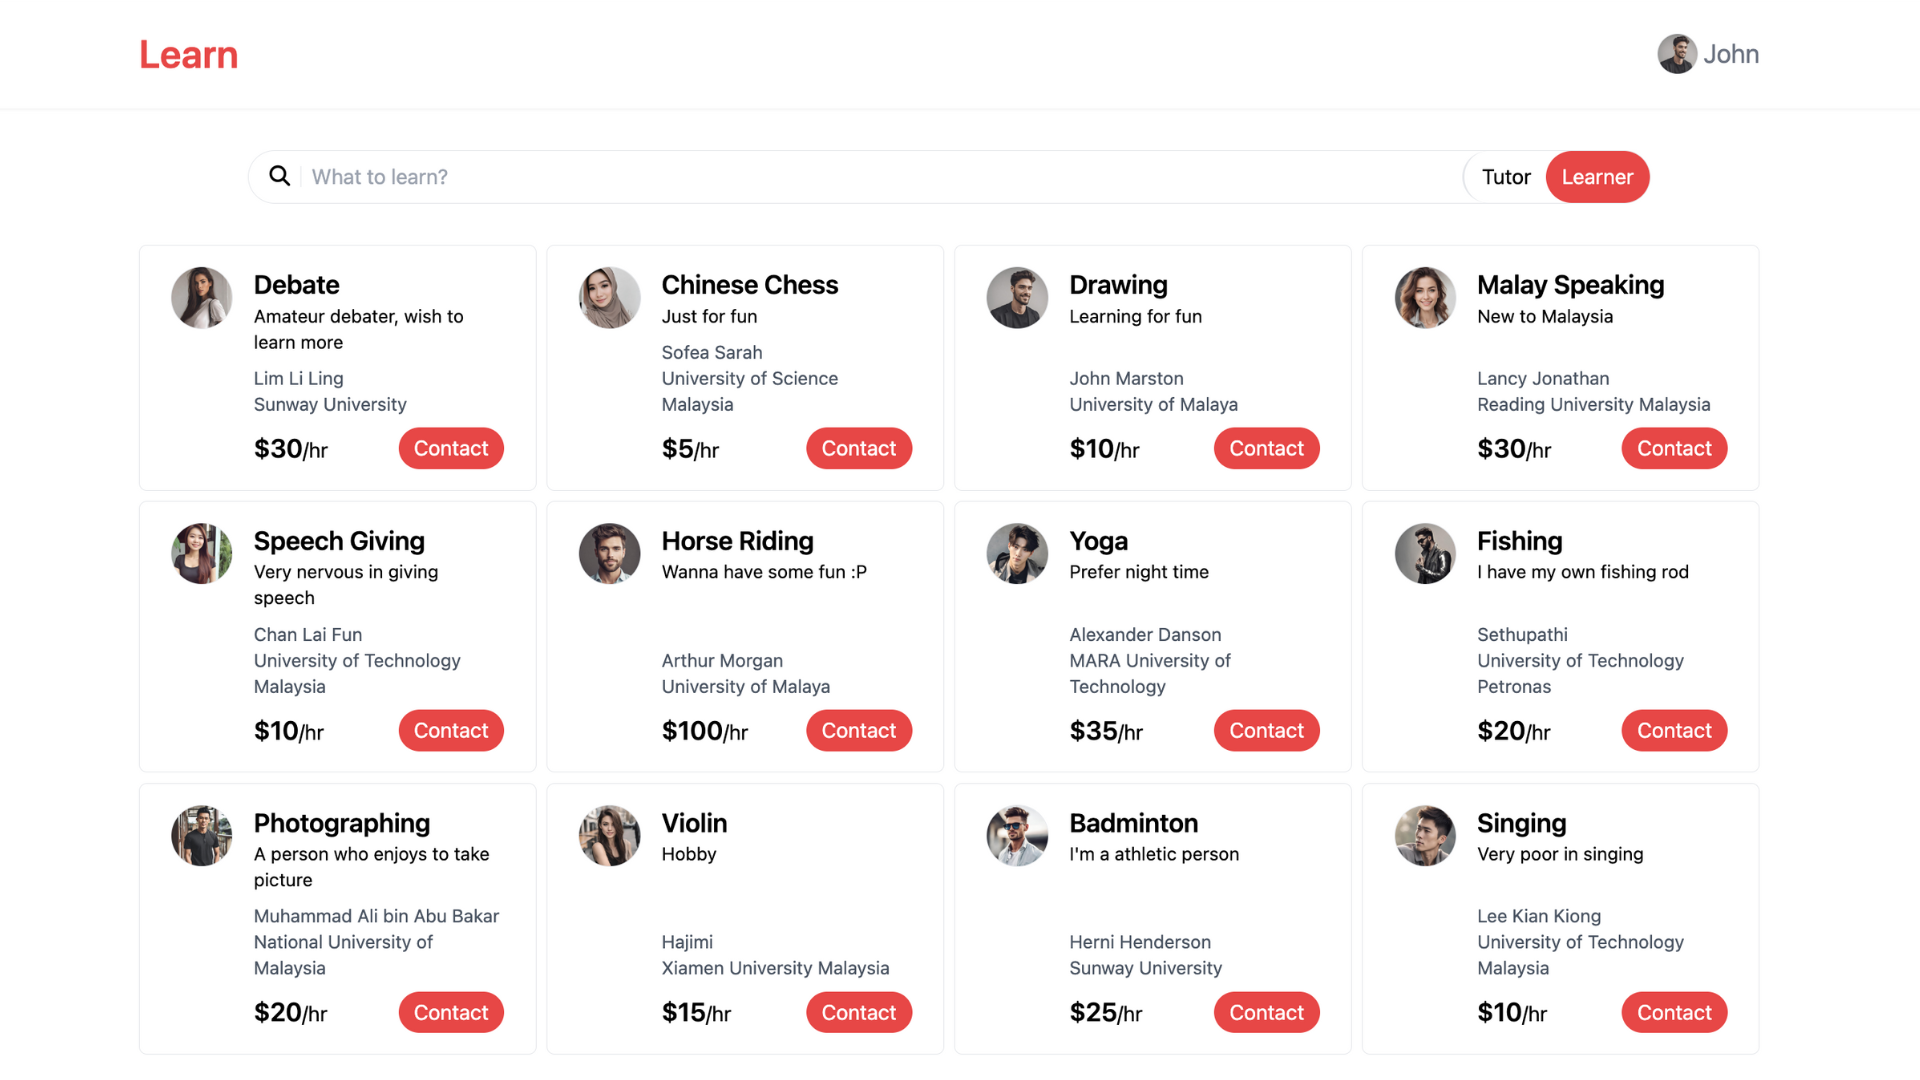Click Lim Li Ling's Debate avatar

coord(202,297)
